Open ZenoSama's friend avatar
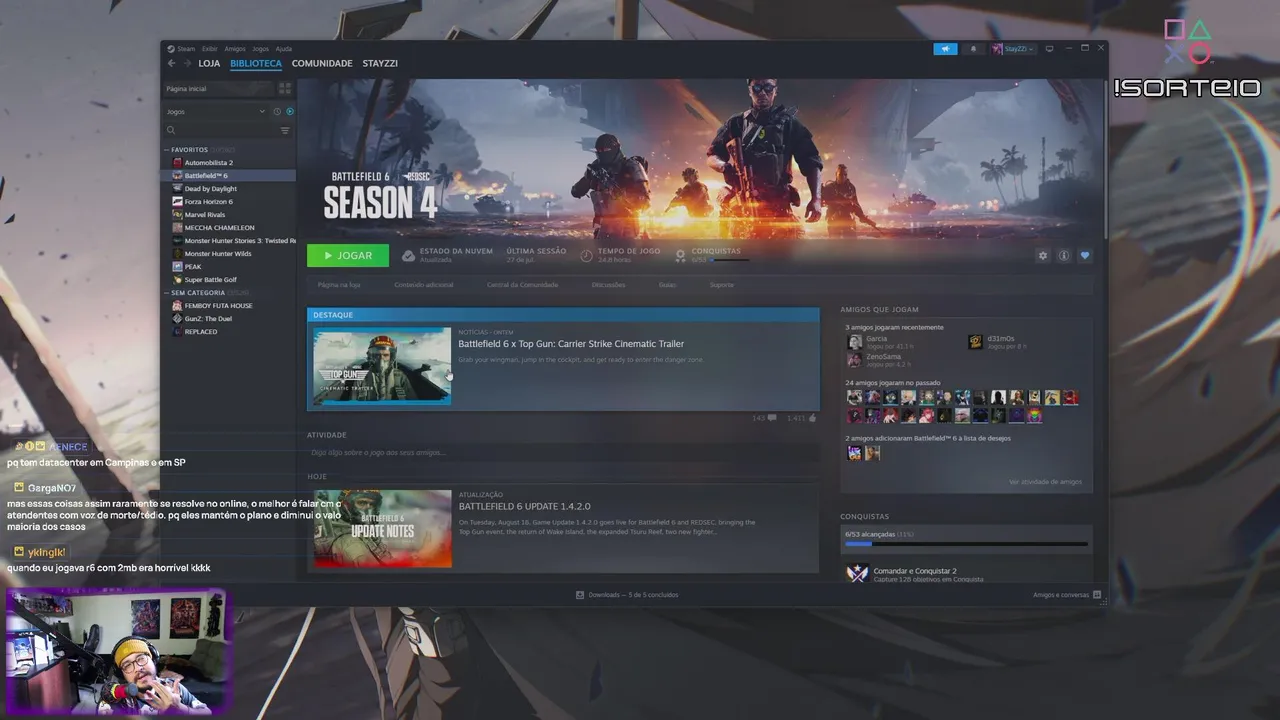The width and height of the screenshot is (1280, 720). point(854,360)
